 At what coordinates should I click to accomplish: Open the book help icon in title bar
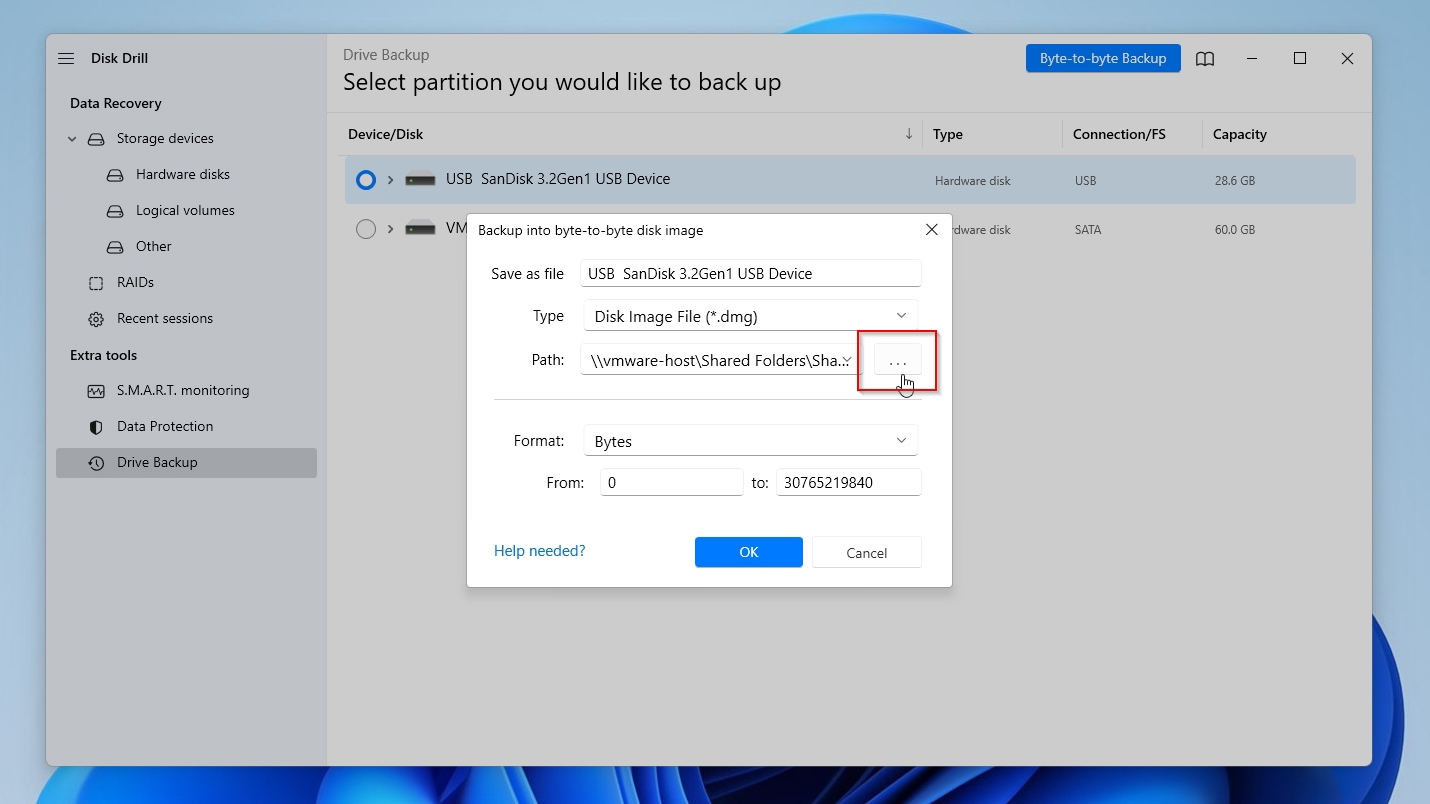tap(1205, 59)
